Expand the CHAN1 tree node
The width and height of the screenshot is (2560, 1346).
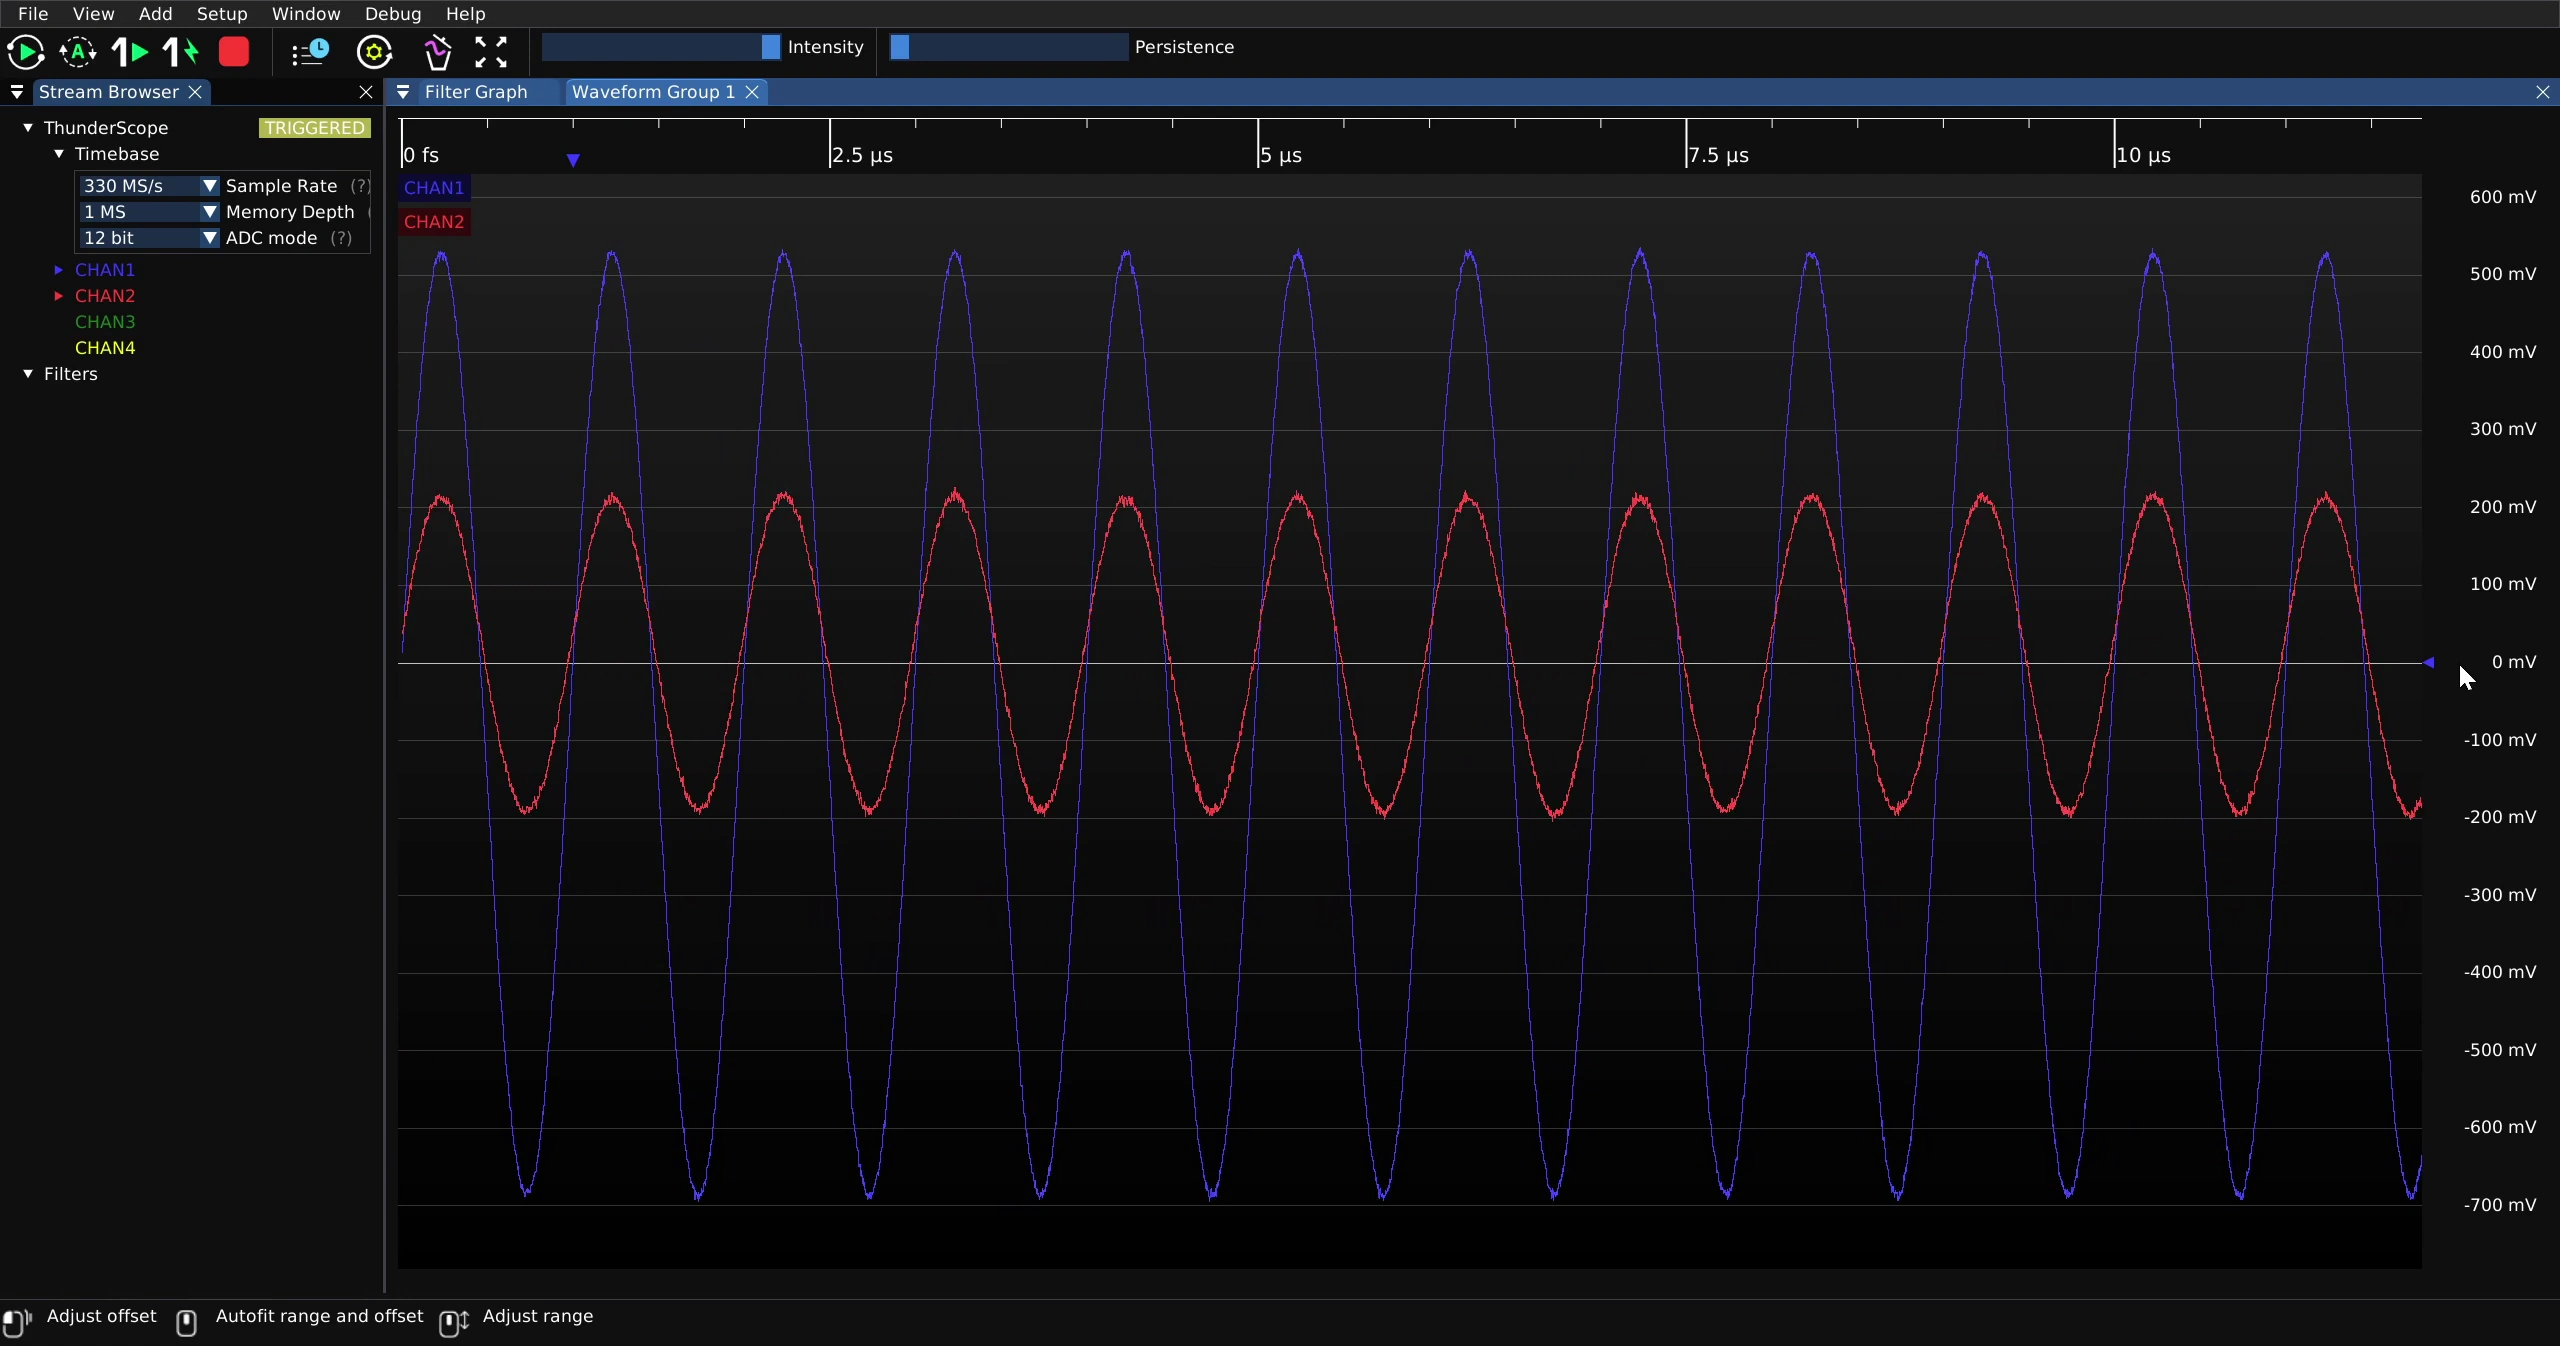click(58, 270)
